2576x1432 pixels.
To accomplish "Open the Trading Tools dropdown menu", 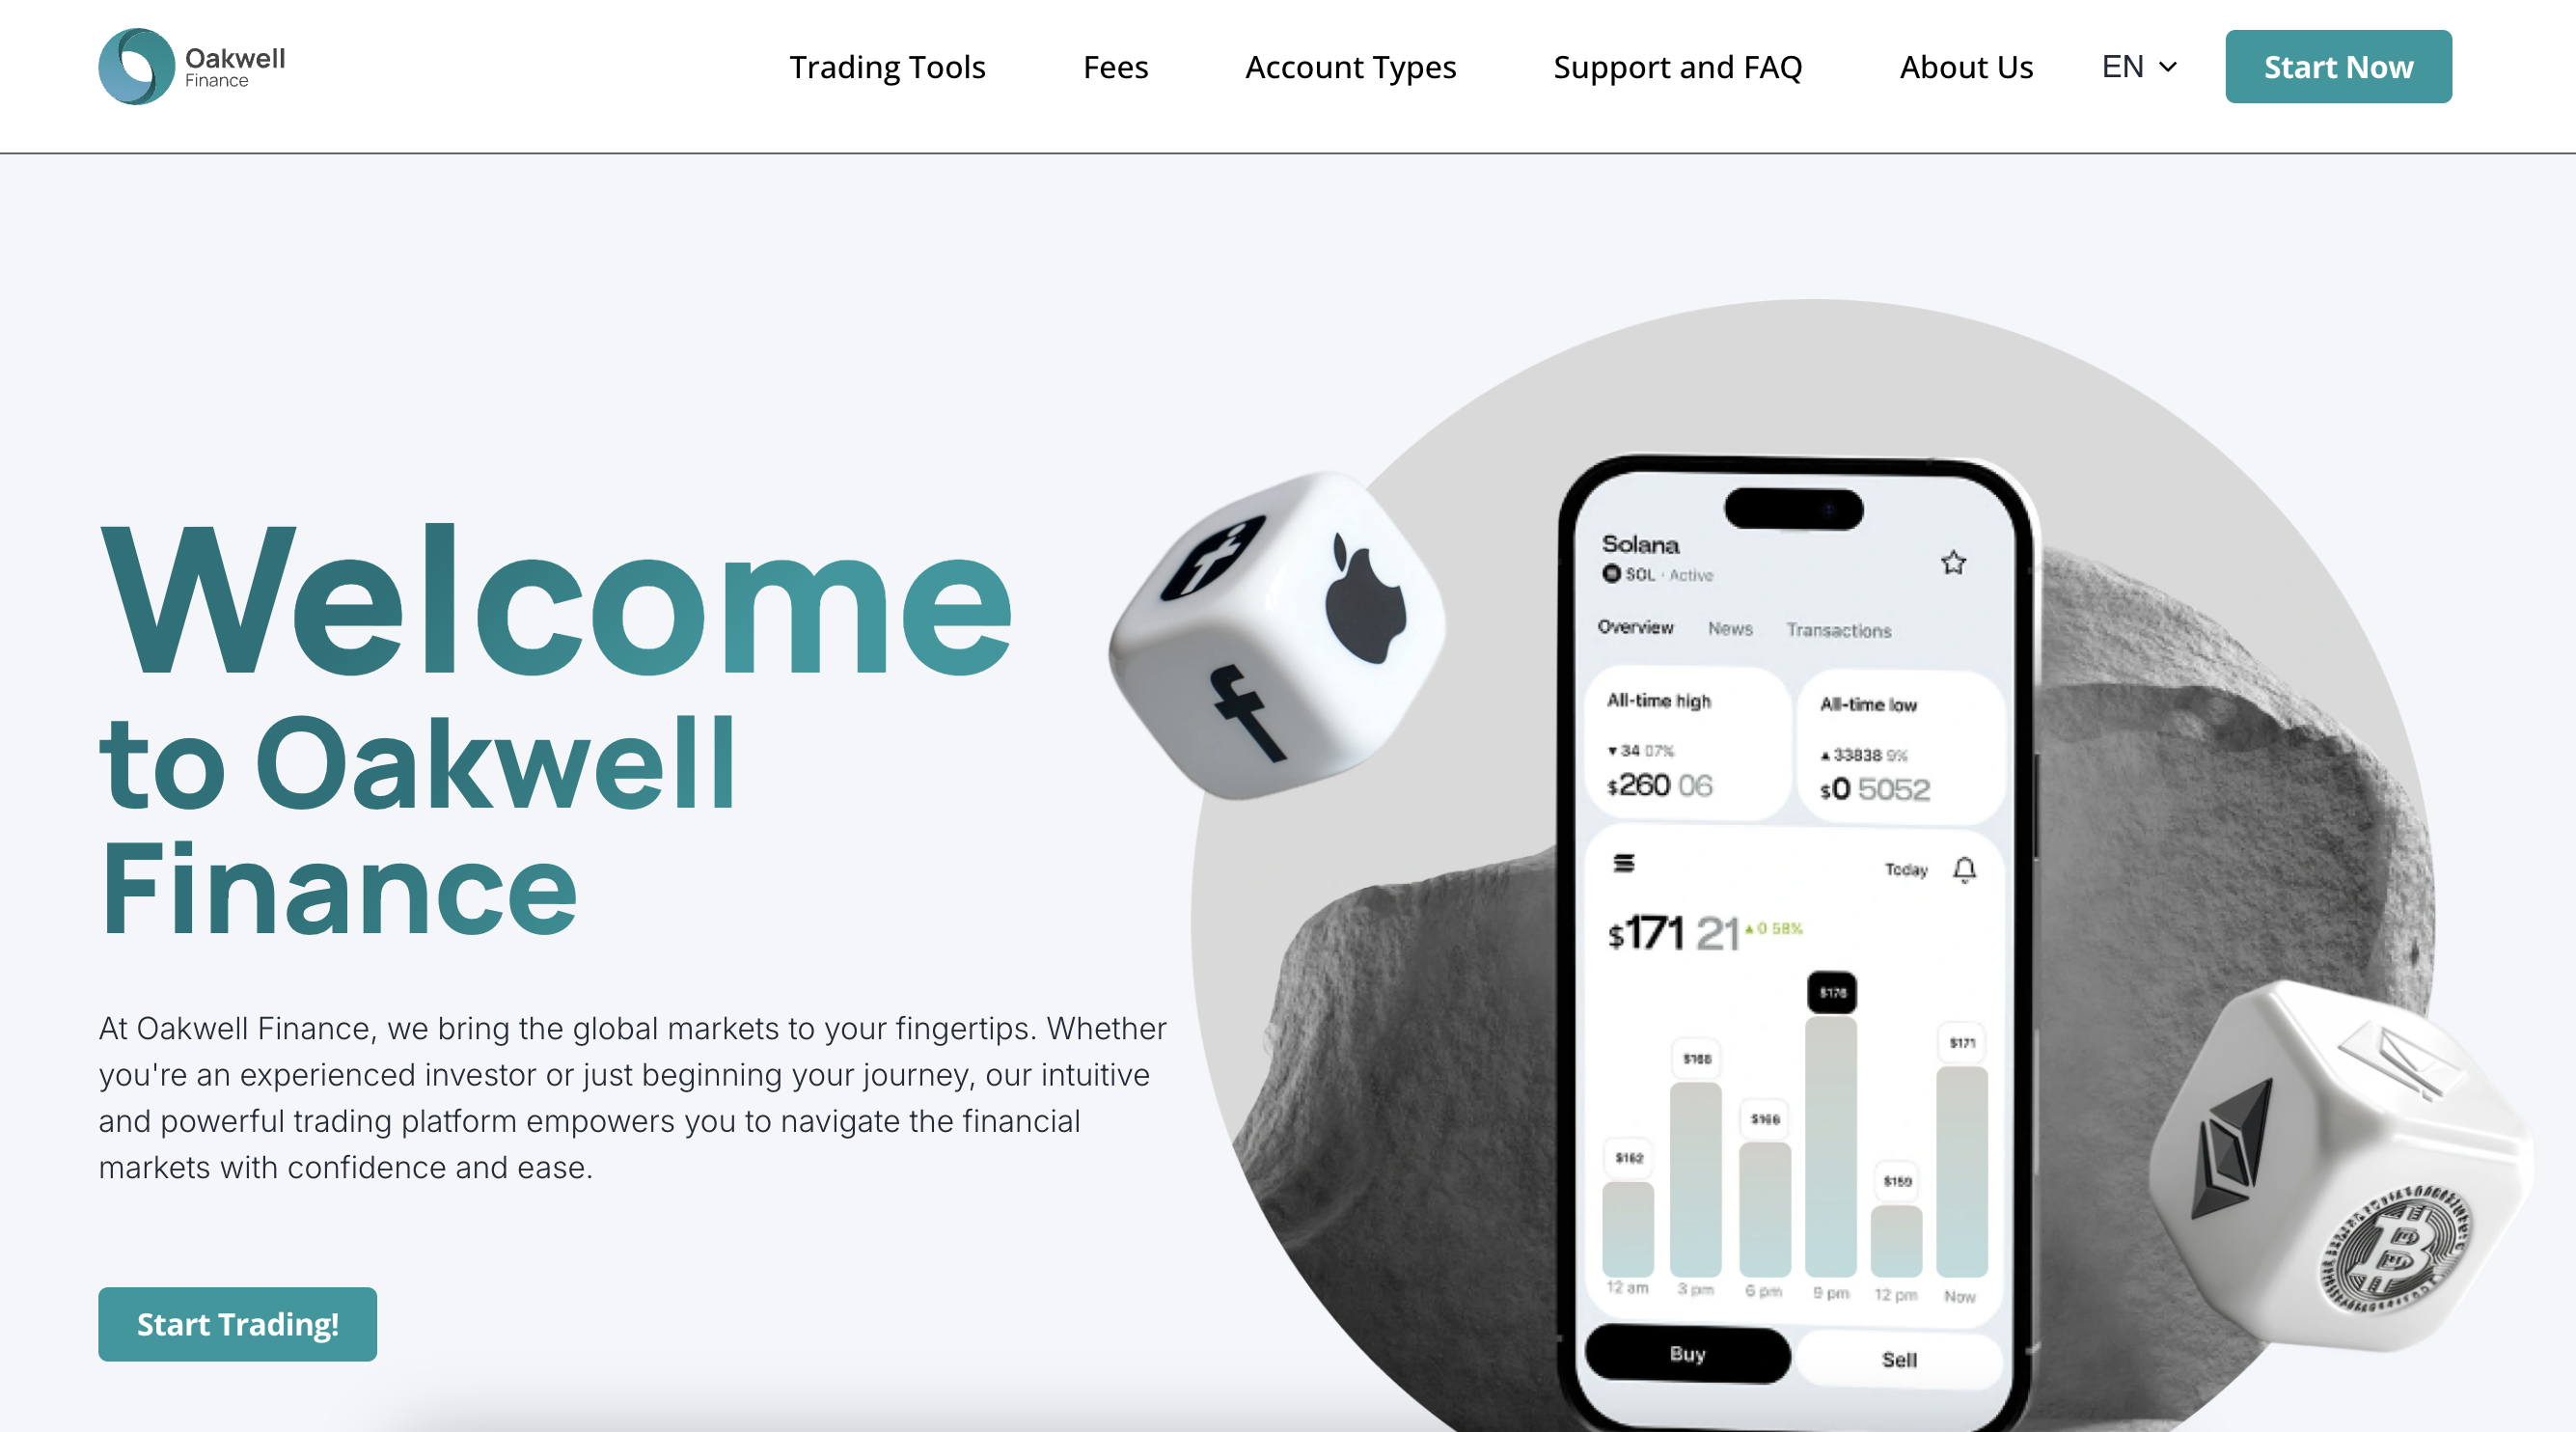I will (x=887, y=66).
